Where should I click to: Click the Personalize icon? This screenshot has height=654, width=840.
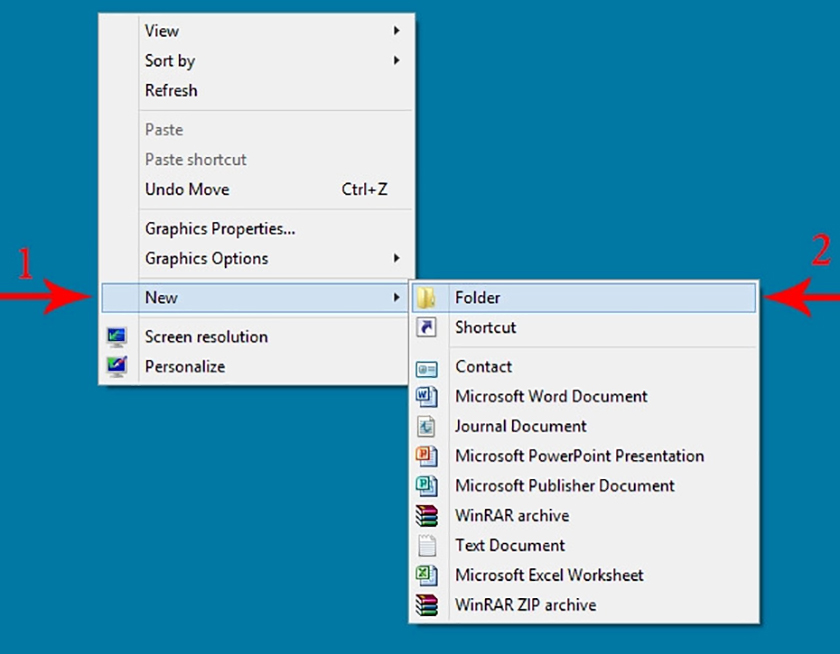[117, 367]
